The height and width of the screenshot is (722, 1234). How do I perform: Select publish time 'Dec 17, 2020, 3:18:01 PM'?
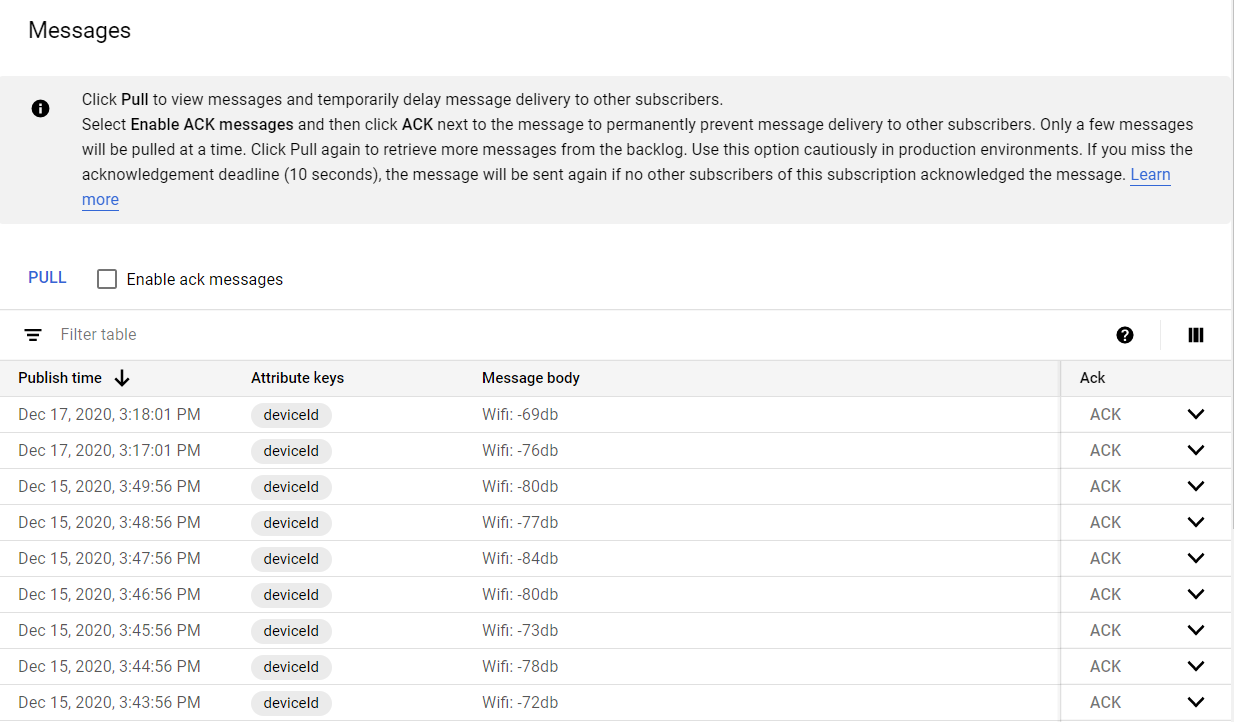109,415
